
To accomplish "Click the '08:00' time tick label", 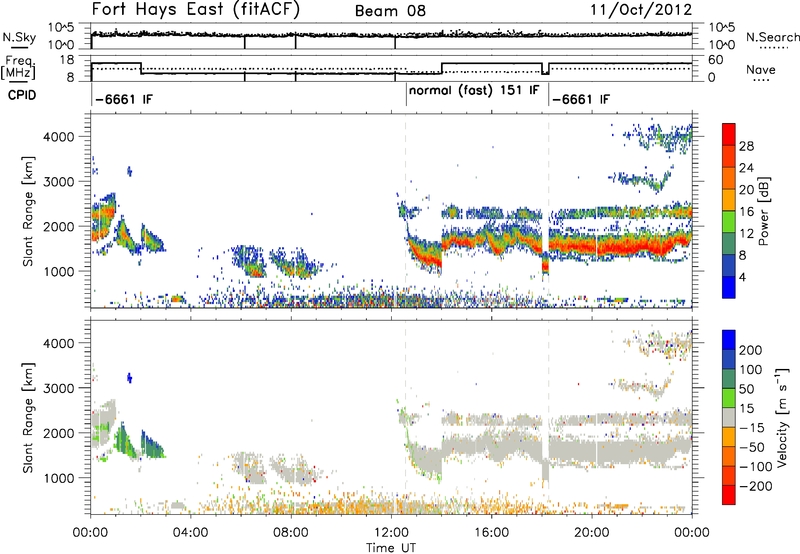I will (291, 533).
